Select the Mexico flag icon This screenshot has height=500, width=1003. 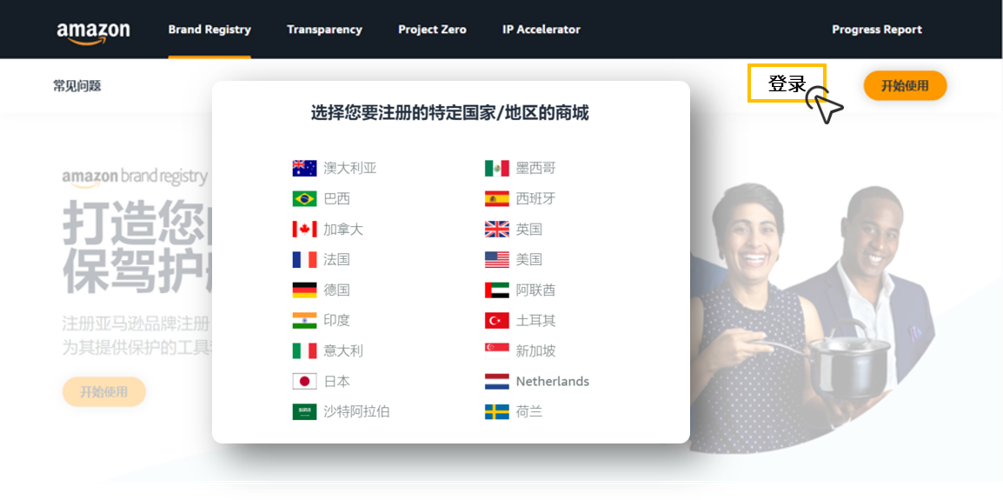pyautogui.click(x=497, y=168)
